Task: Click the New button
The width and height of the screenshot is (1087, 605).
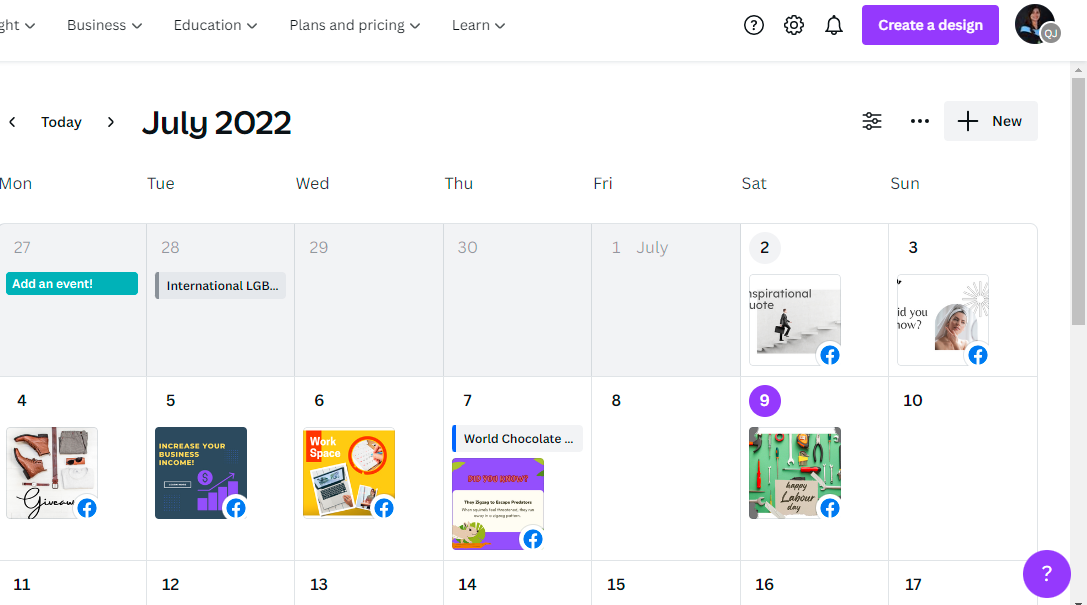Action: pyautogui.click(x=990, y=121)
